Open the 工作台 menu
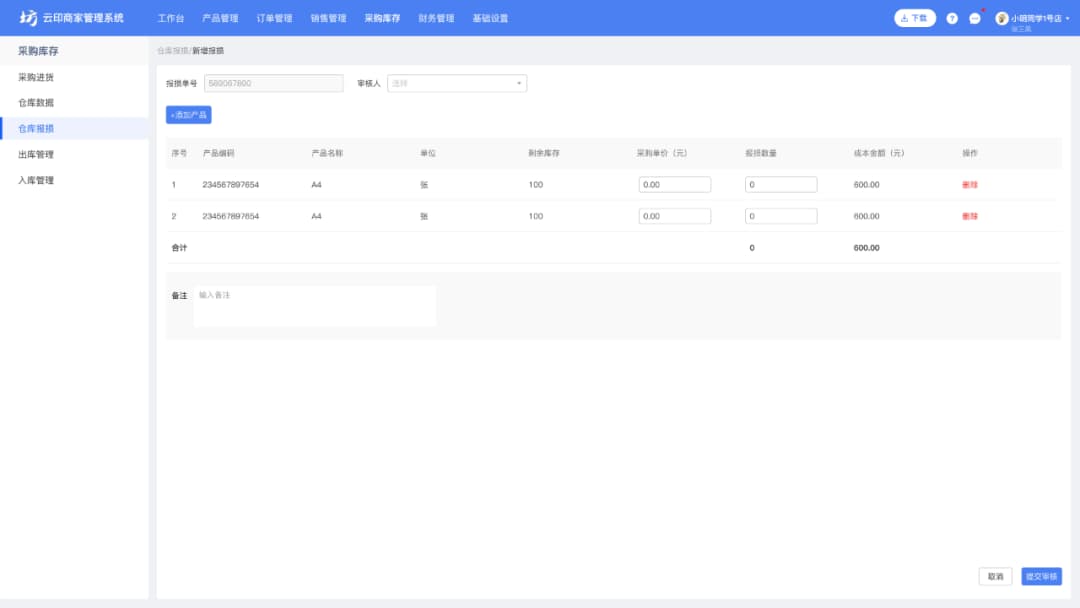1080x608 pixels. [171, 18]
